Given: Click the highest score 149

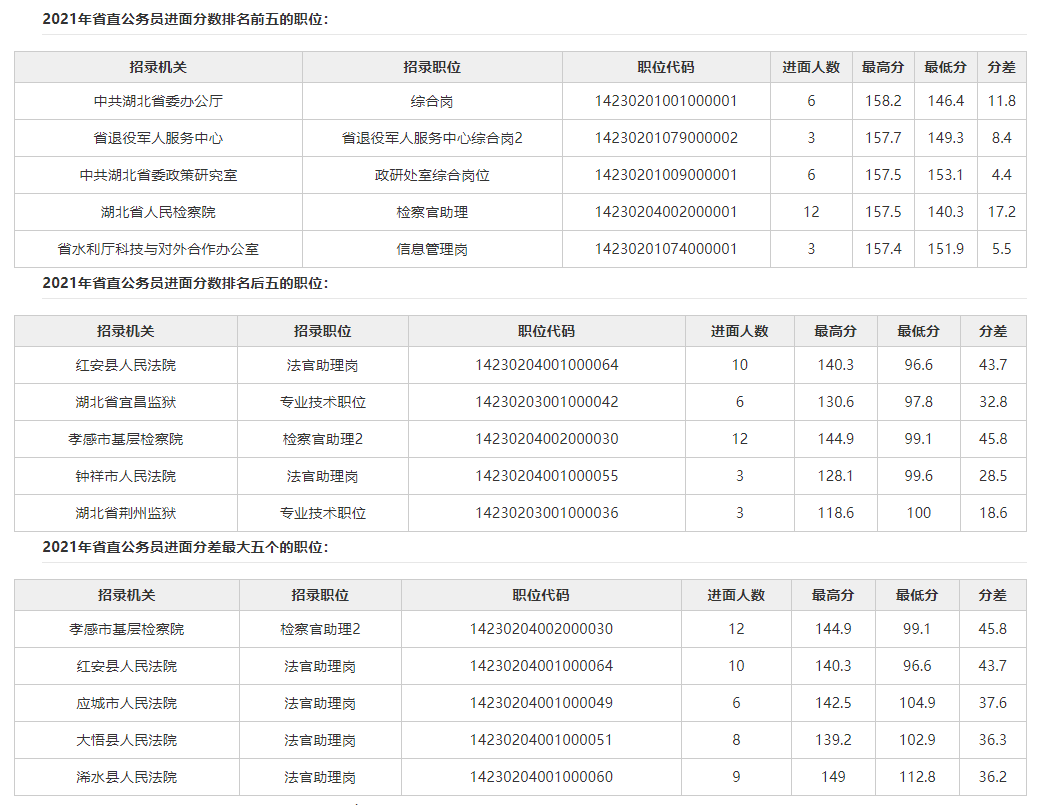Looking at the screenshot, I should [833, 777].
